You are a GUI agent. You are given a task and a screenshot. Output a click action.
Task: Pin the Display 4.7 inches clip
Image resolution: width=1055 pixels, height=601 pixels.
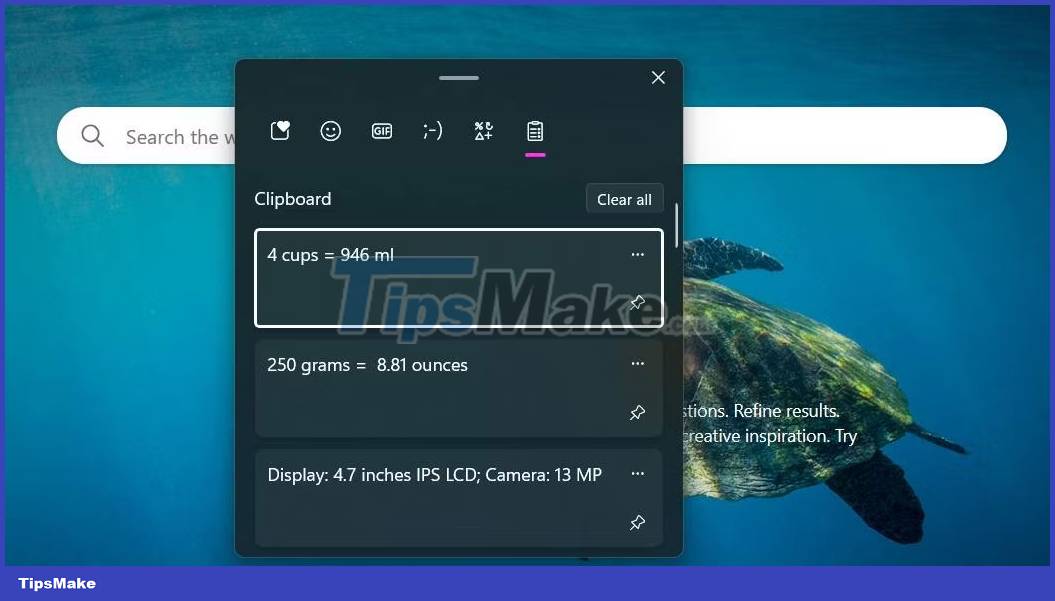(637, 522)
